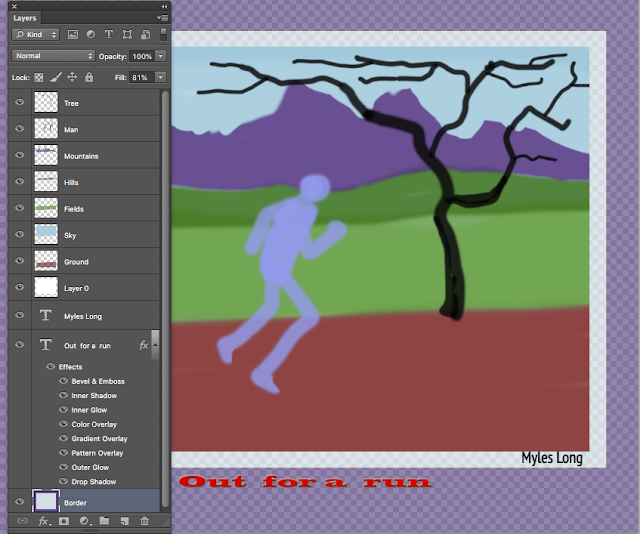Click red Out for a run title on canvas
Viewport: 640px width, 534px height.
click(x=305, y=482)
